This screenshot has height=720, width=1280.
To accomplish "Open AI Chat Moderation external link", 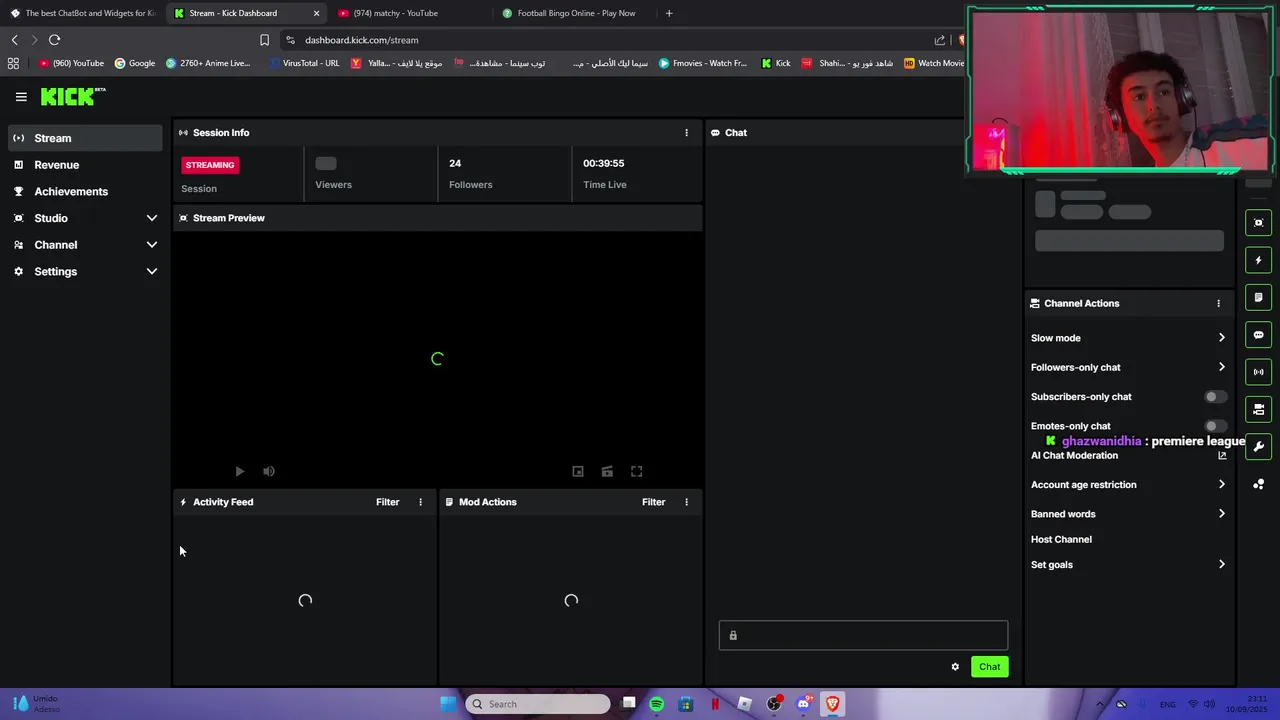I will pos(1222,456).
